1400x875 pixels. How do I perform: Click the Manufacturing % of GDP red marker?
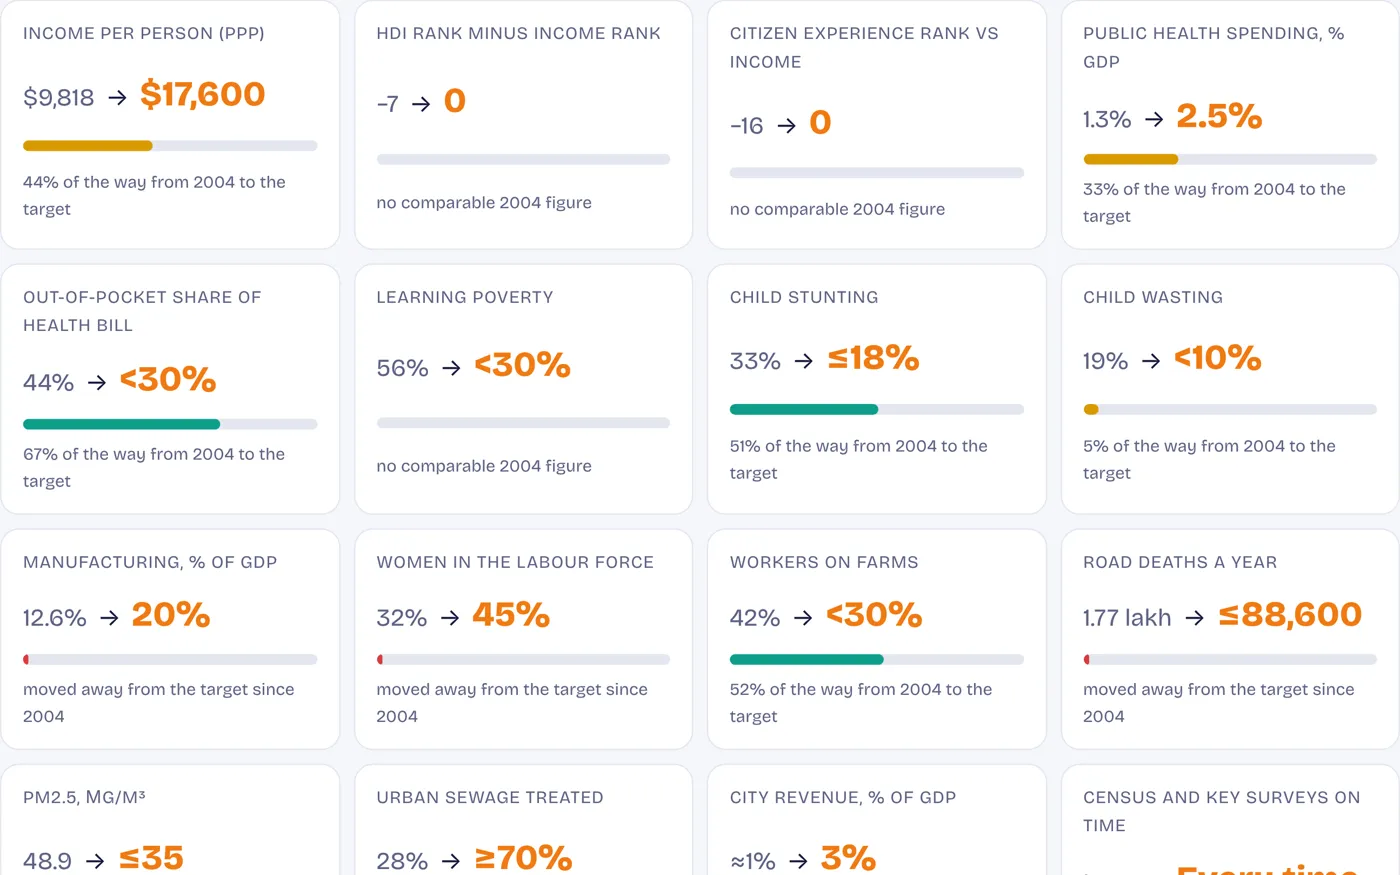click(x=26, y=660)
